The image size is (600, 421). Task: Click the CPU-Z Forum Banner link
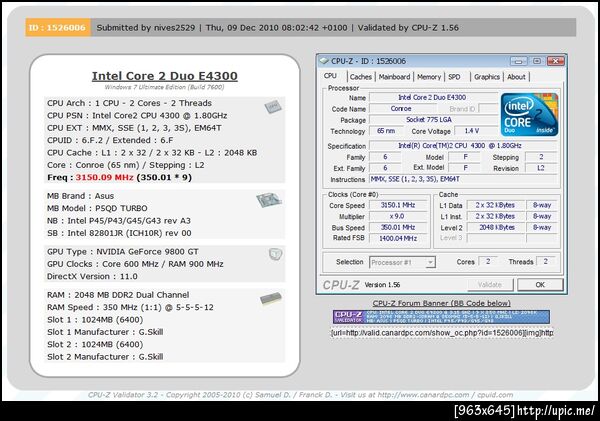click(442, 303)
